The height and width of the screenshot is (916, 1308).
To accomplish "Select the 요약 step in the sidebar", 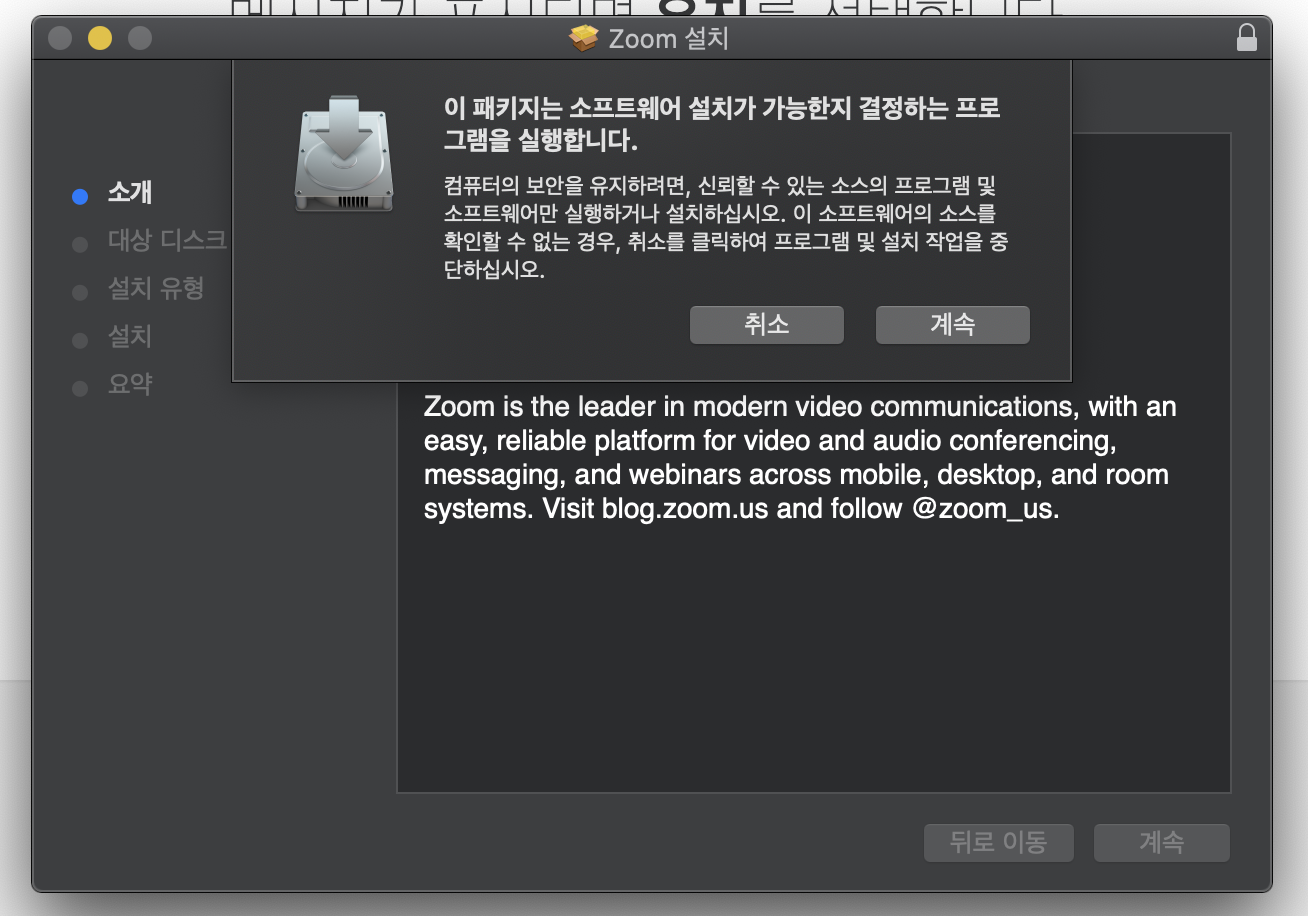I will pos(130,385).
